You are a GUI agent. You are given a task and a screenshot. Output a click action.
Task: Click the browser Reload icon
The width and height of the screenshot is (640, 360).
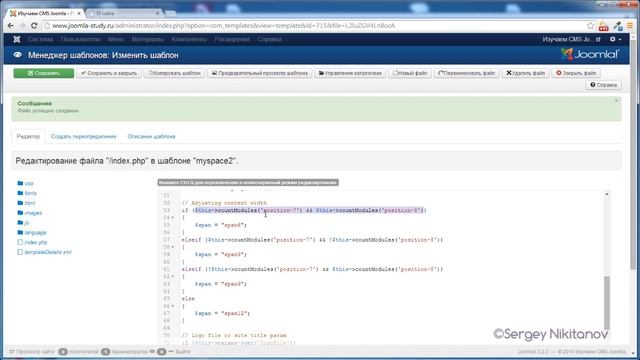[x=34, y=26]
